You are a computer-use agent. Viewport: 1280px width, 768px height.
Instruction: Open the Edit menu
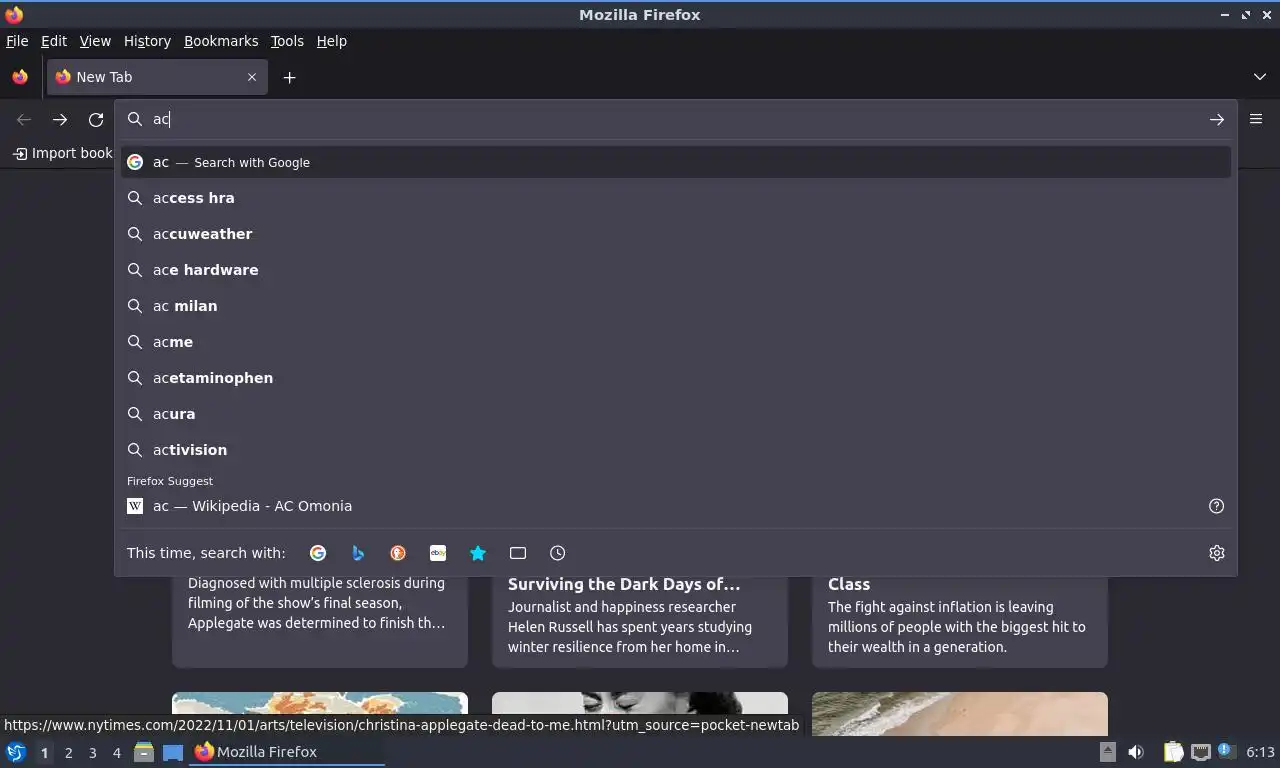(54, 41)
